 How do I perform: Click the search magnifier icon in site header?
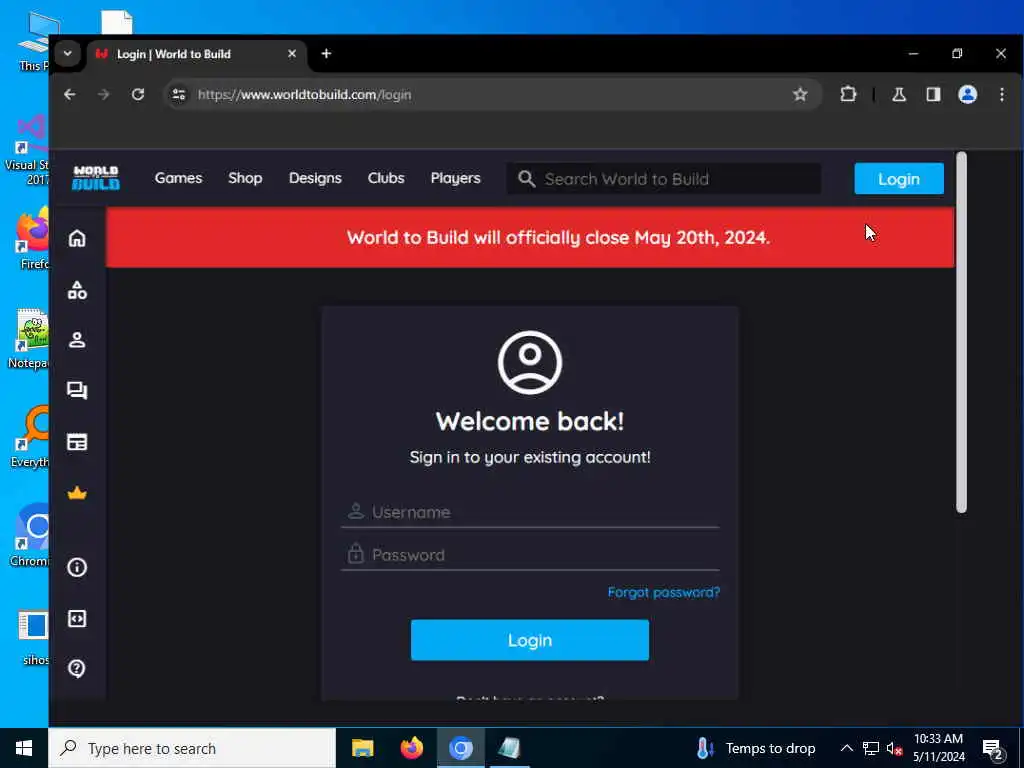point(526,179)
